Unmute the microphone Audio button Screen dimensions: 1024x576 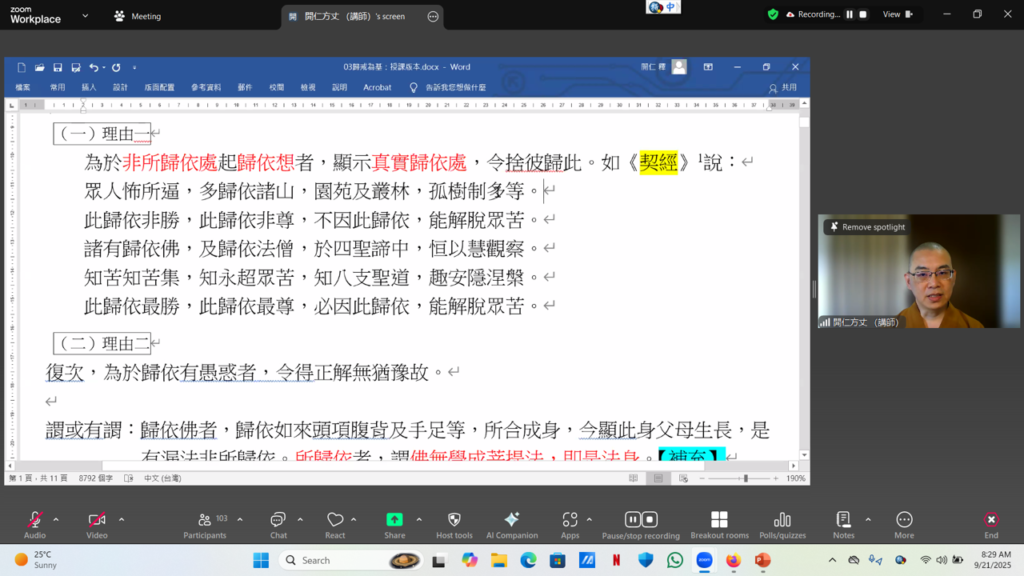35,524
